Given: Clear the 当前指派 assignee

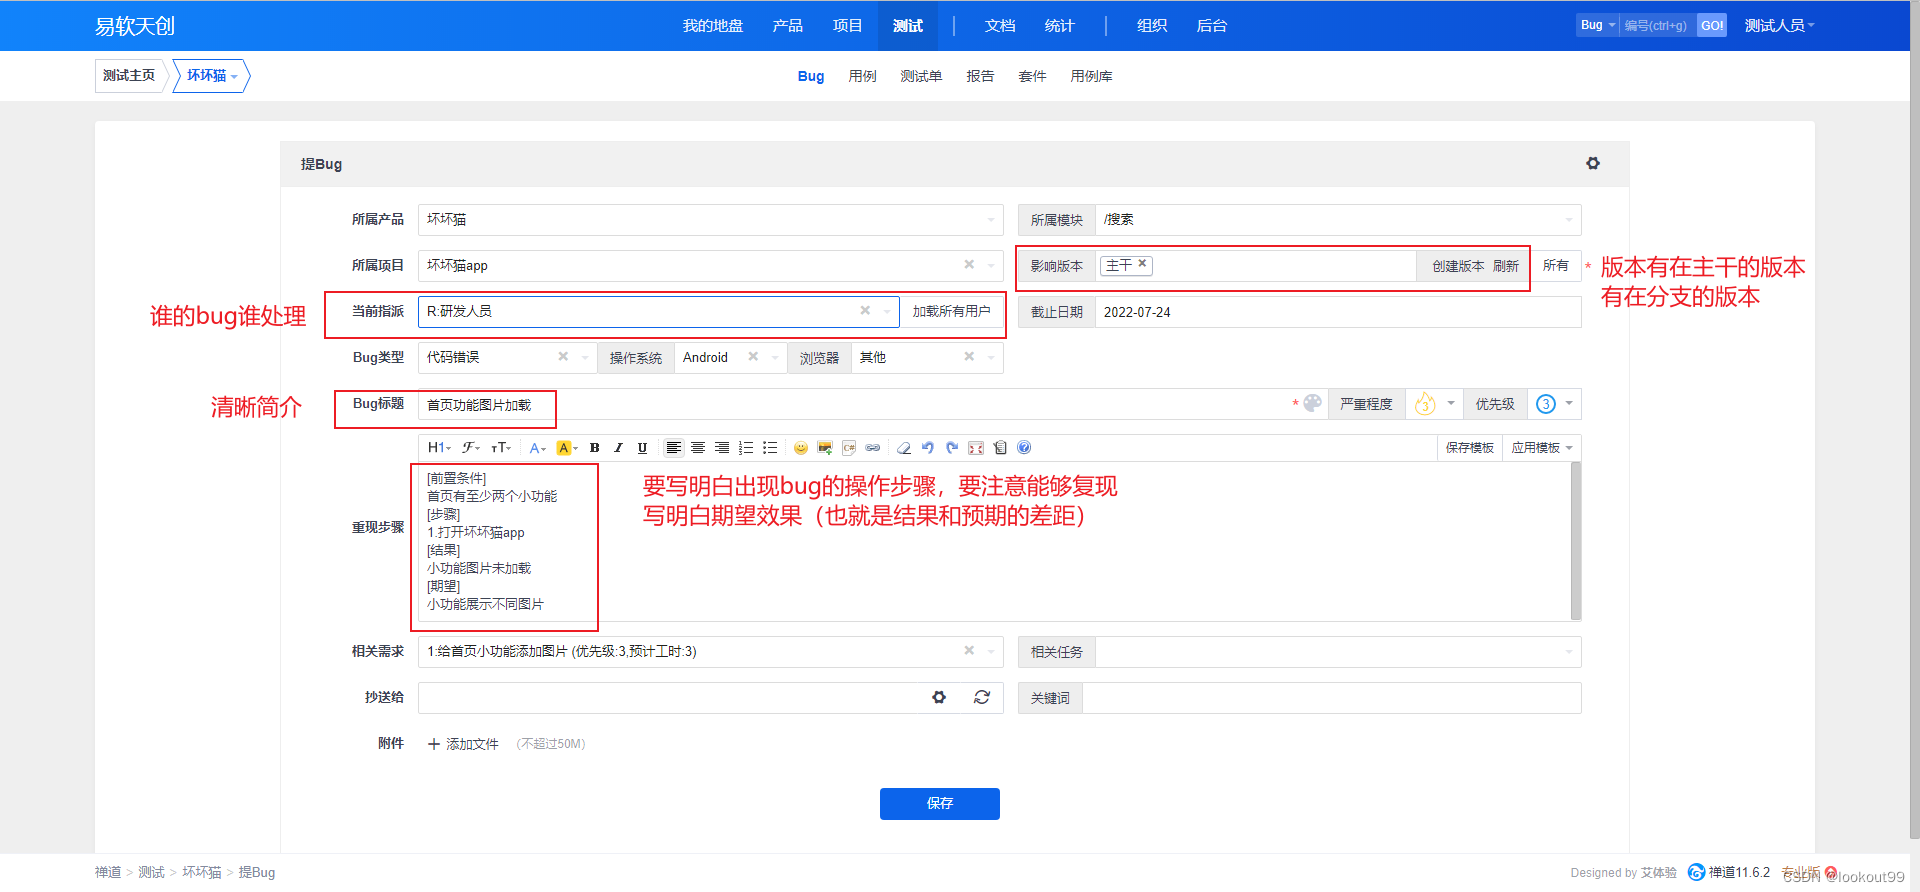Looking at the screenshot, I should point(865,310).
